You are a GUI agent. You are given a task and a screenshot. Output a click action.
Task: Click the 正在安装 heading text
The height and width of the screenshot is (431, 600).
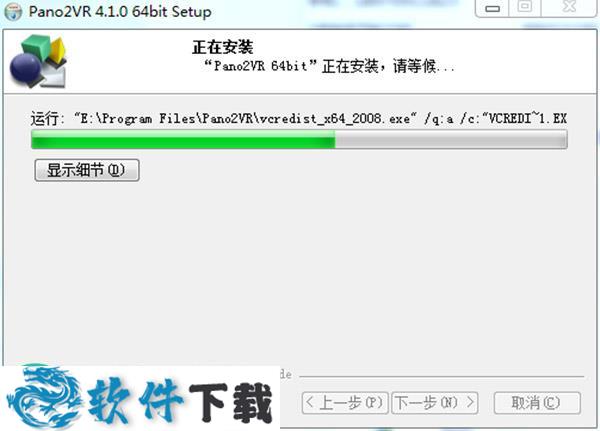(x=223, y=47)
